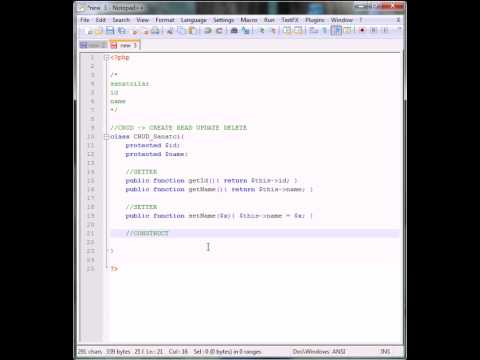Open the Run menu
This screenshot has height=360, width=480.
click(x=269, y=20)
